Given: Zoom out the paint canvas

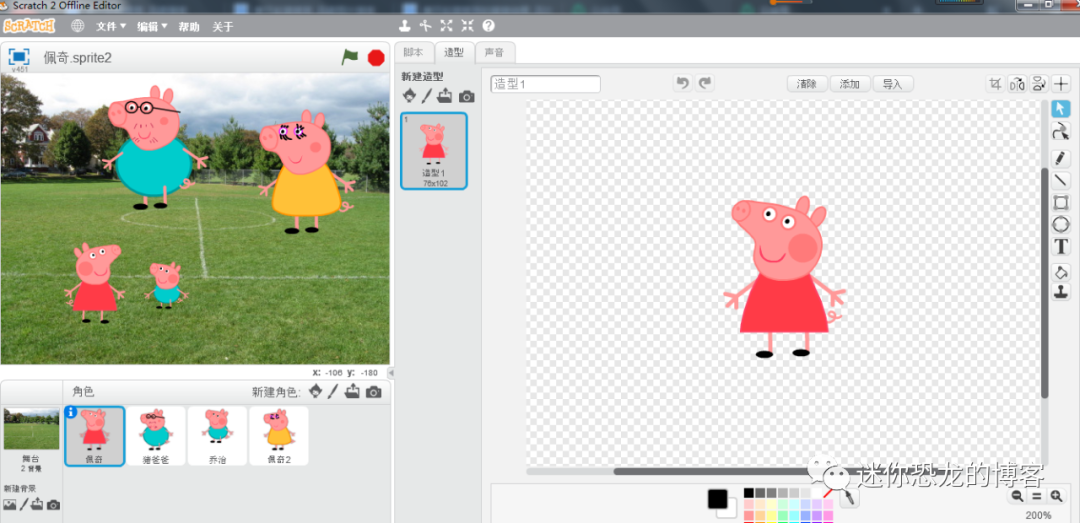Looking at the screenshot, I should click(x=1017, y=496).
